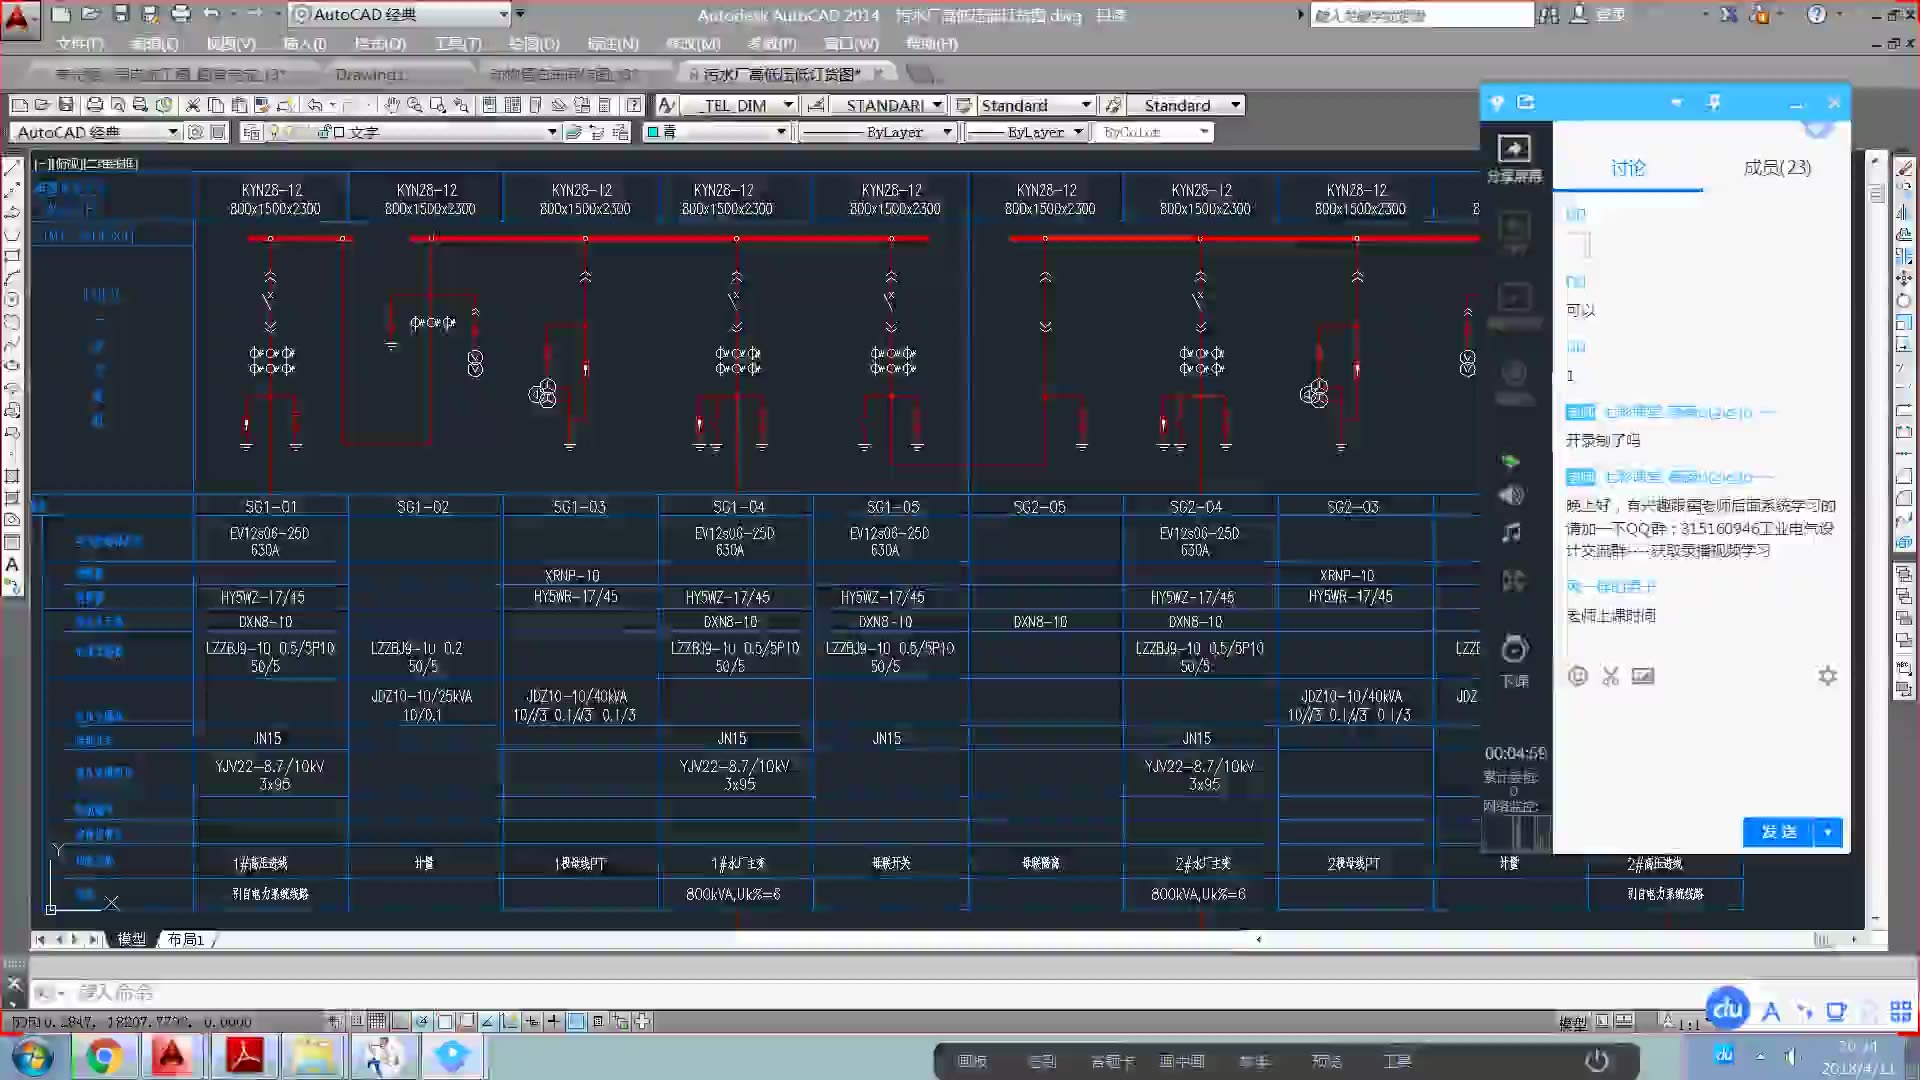Click the Save icon in the standard toolbar
Viewport: 1920px width, 1080px height.
click(x=66, y=105)
